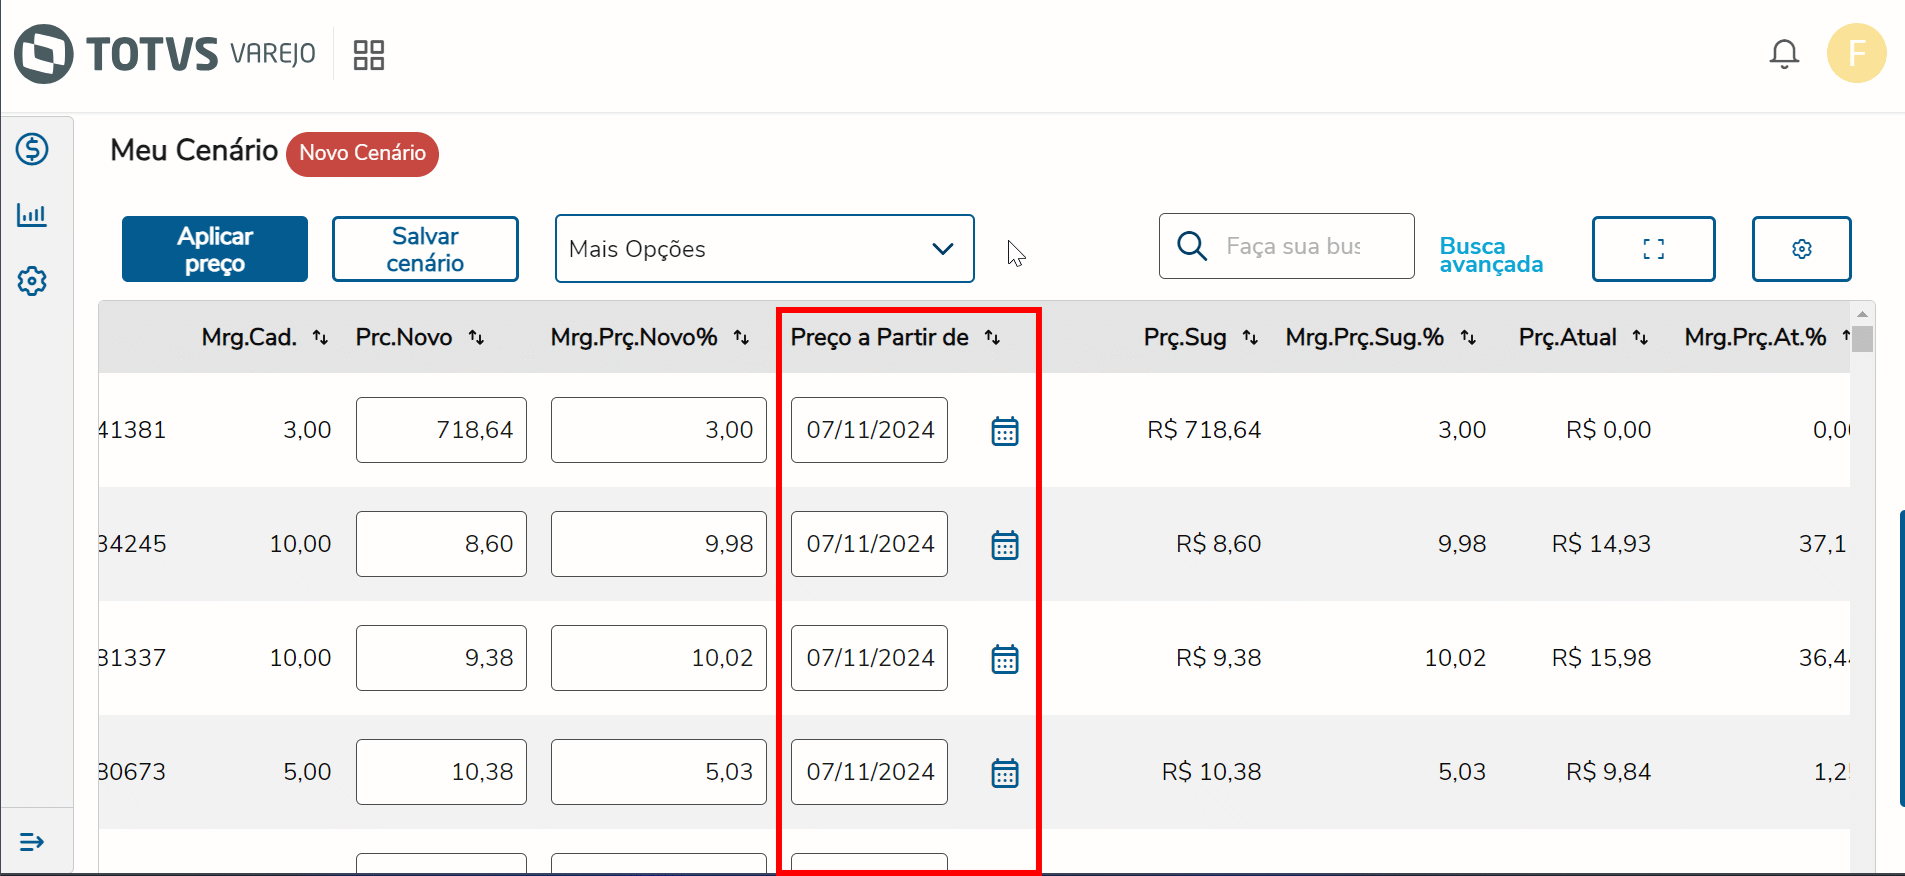Edit the Prc.Novo field with 9,38
Image resolution: width=1905 pixels, height=876 pixels.
tap(441, 658)
